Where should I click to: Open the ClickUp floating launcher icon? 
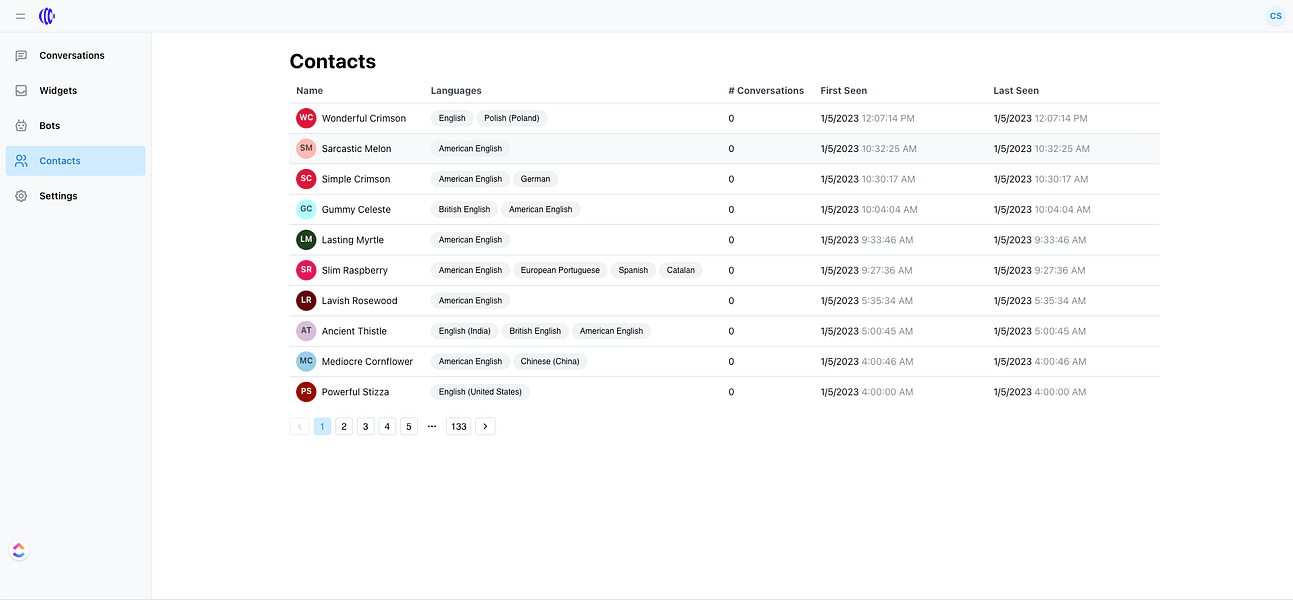[x=19, y=550]
